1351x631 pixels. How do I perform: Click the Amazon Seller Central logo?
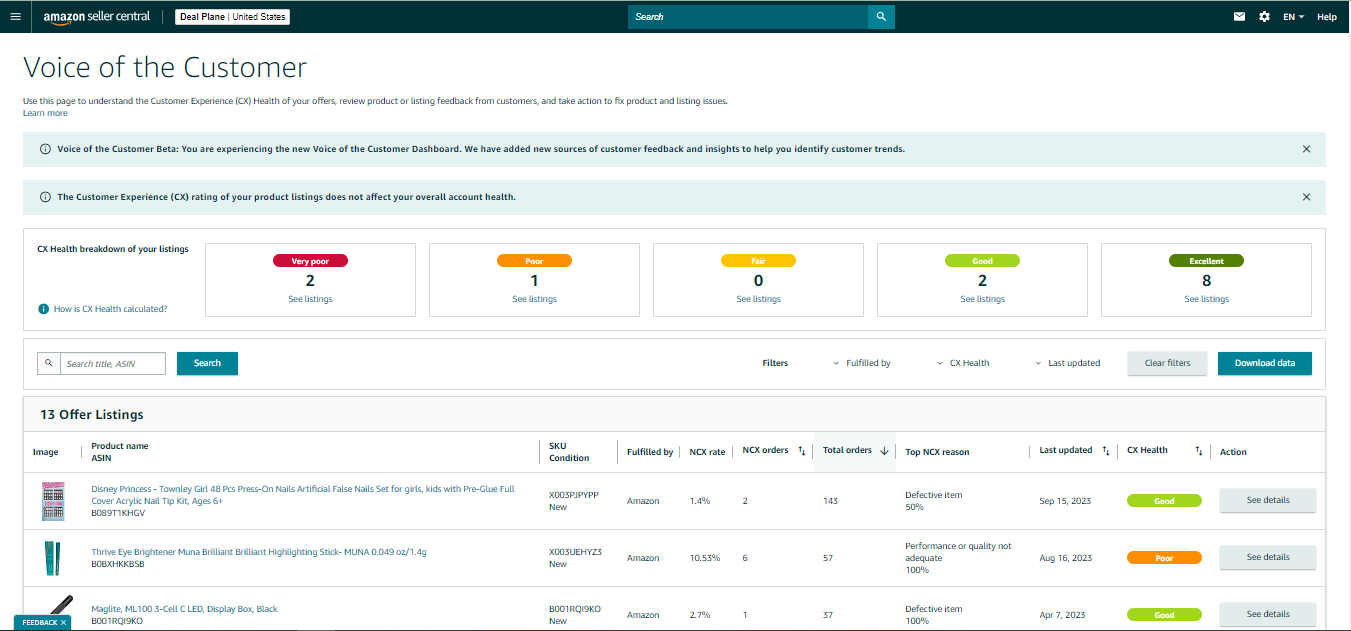pos(96,17)
